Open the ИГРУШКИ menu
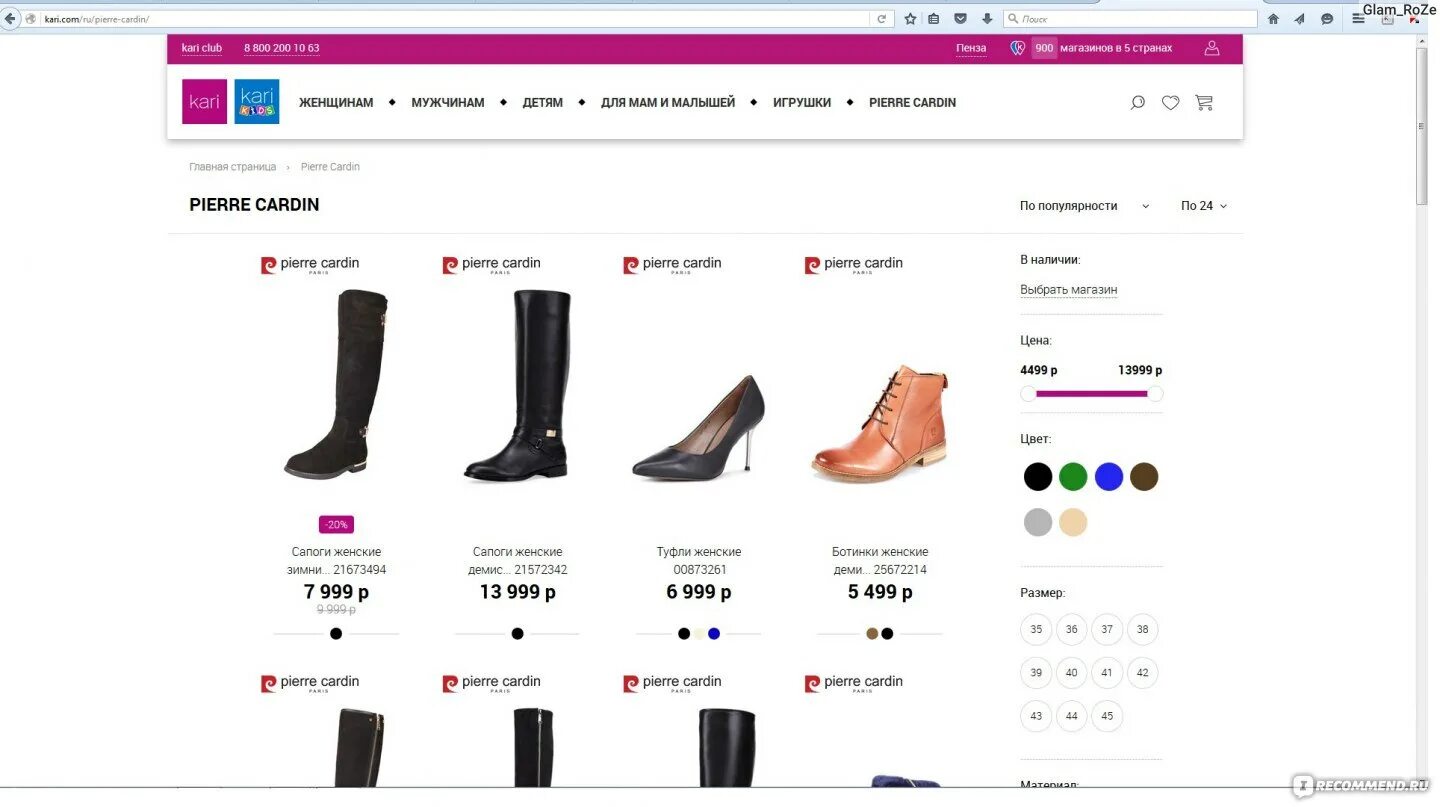The height and width of the screenshot is (807, 1440). [802, 102]
